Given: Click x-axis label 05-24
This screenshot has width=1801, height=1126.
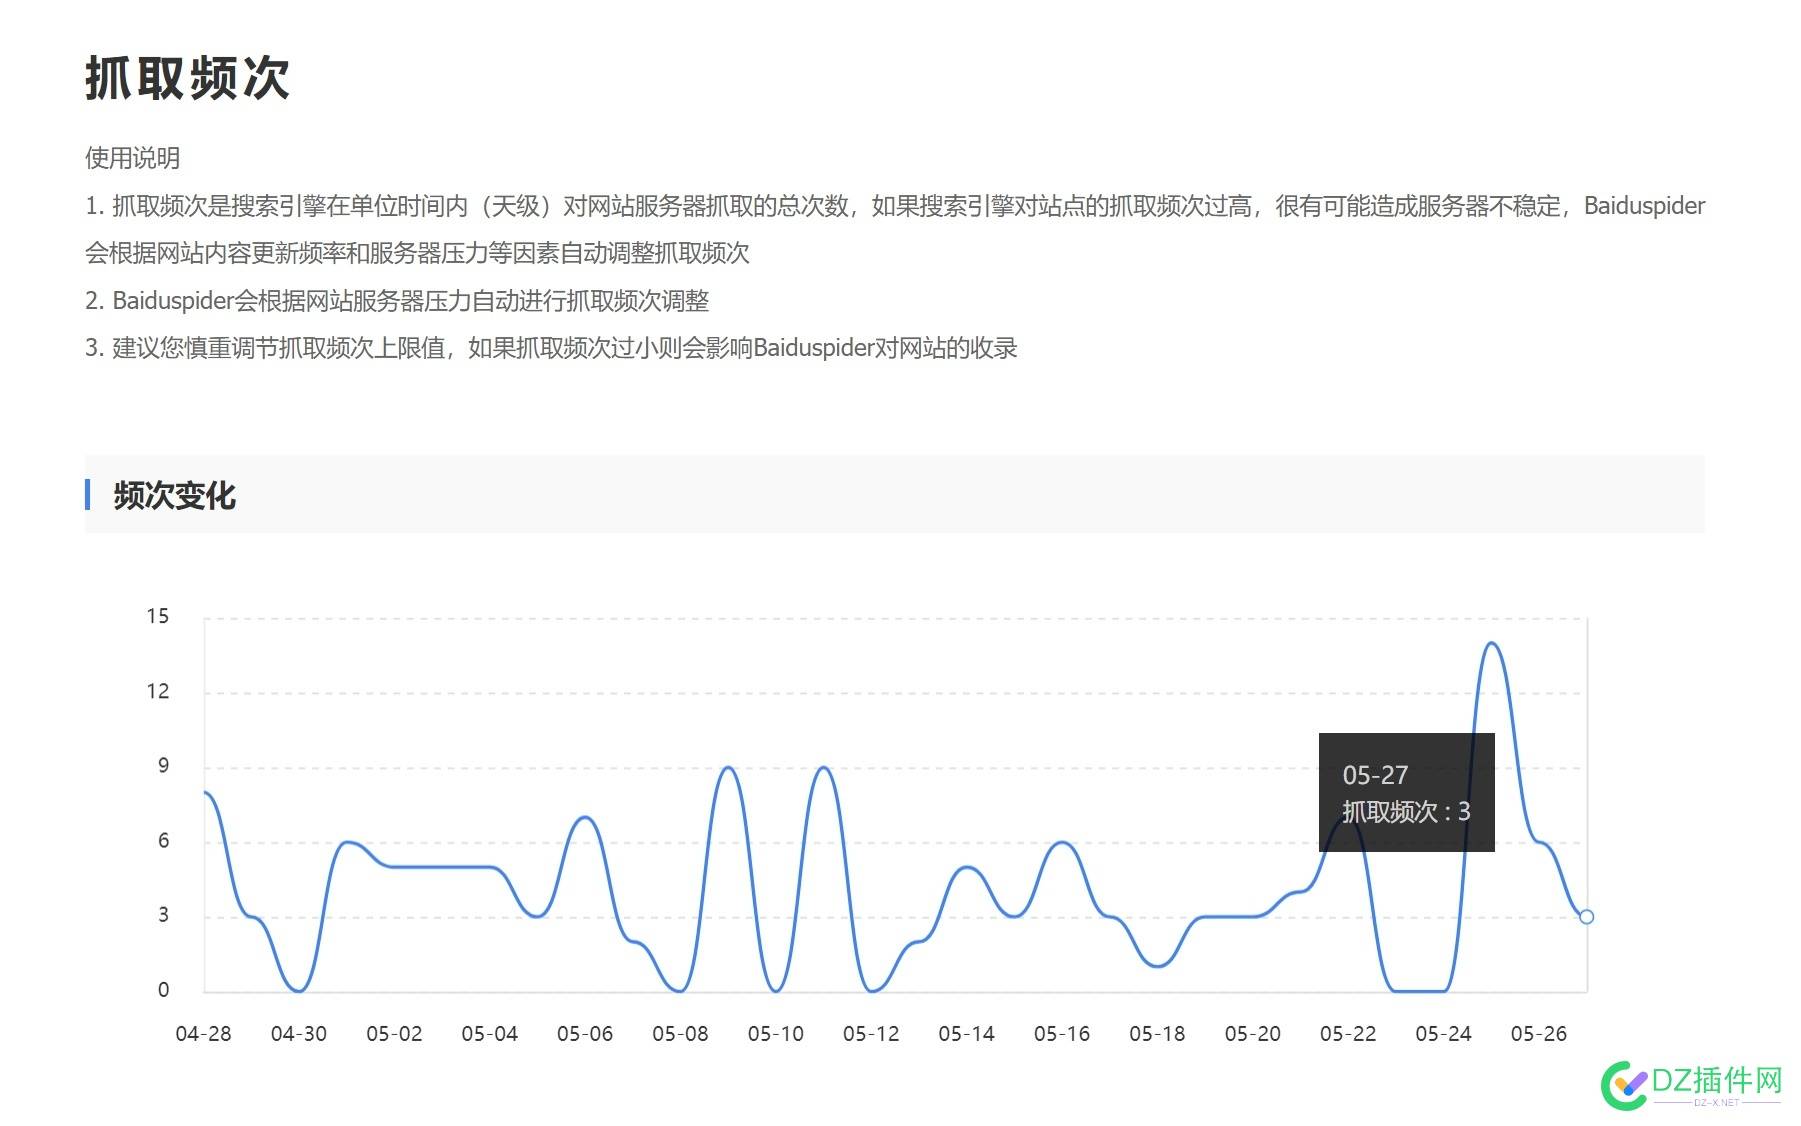Looking at the screenshot, I should 1444,1034.
